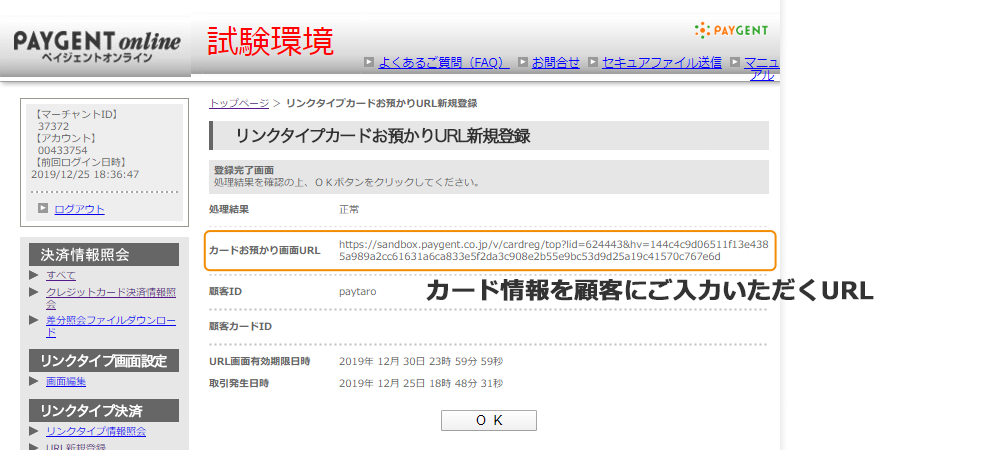Click triangle bullet beside クレジットカード決済情報照会

[34, 292]
